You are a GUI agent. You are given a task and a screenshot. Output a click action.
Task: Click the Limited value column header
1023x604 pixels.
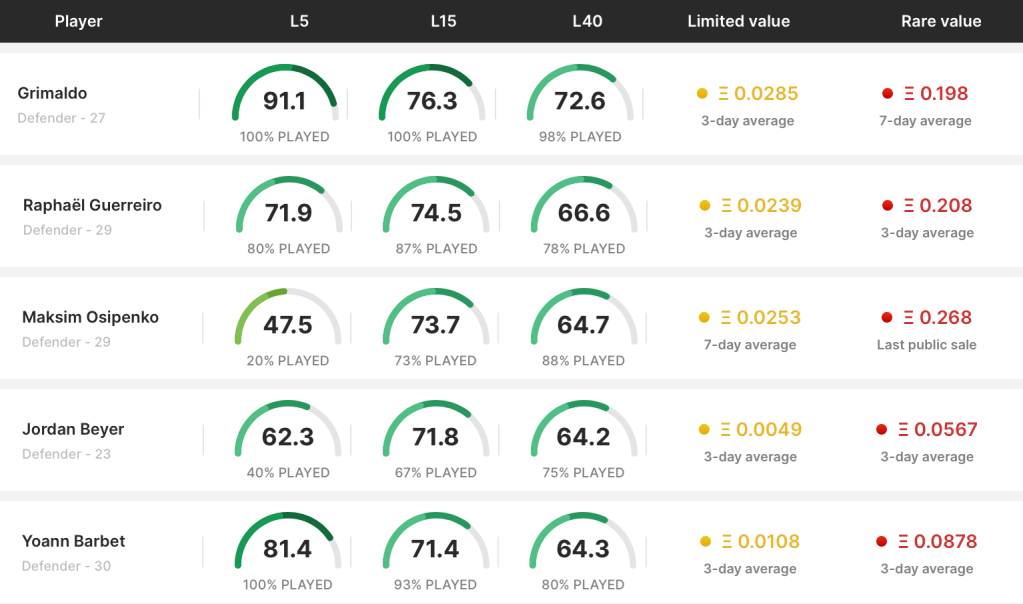click(738, 21)
